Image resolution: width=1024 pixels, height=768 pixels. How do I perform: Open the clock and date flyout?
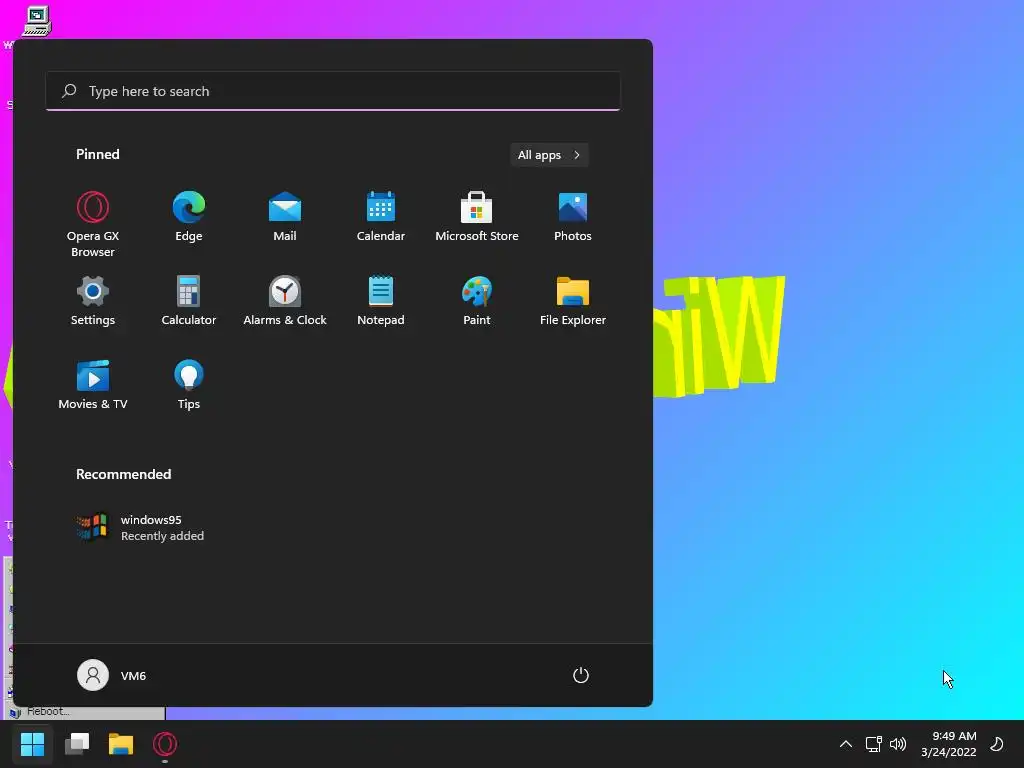pyautogui.click(x=948, y=744)
